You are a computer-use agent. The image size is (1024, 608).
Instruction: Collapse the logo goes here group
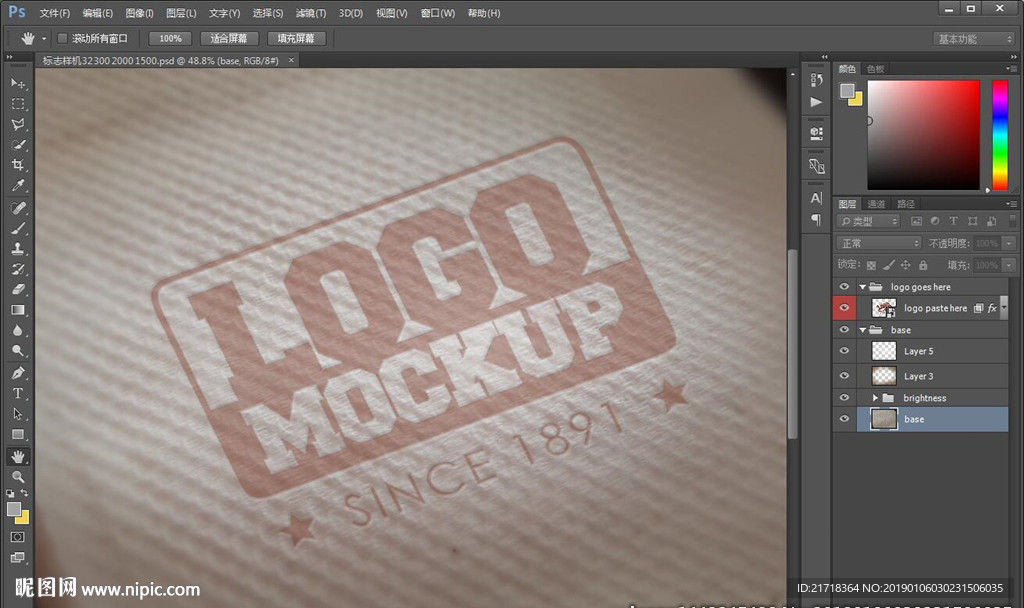(x=863, y=287)
